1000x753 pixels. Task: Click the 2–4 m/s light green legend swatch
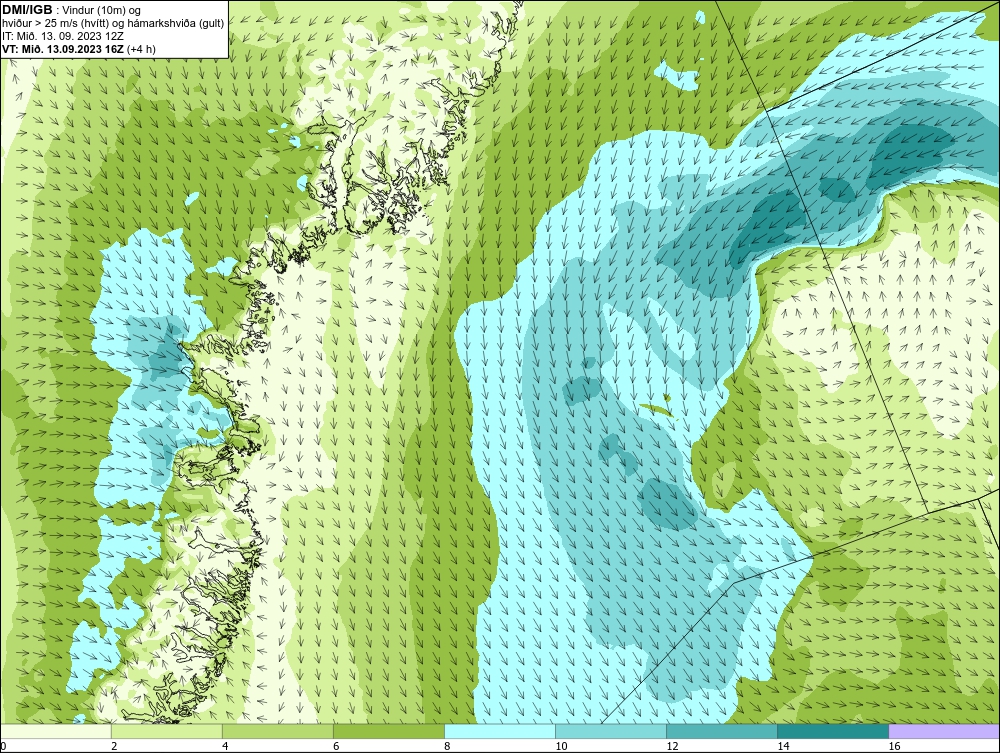click(166, 731)
